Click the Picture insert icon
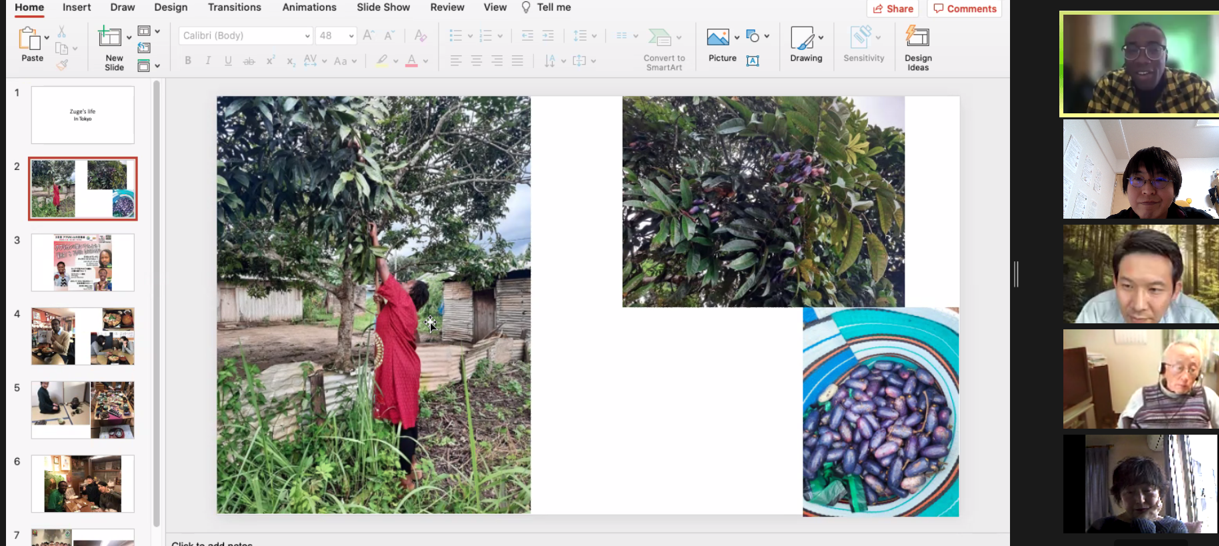This screenshot has width=1219, height=546. [718, 38]
